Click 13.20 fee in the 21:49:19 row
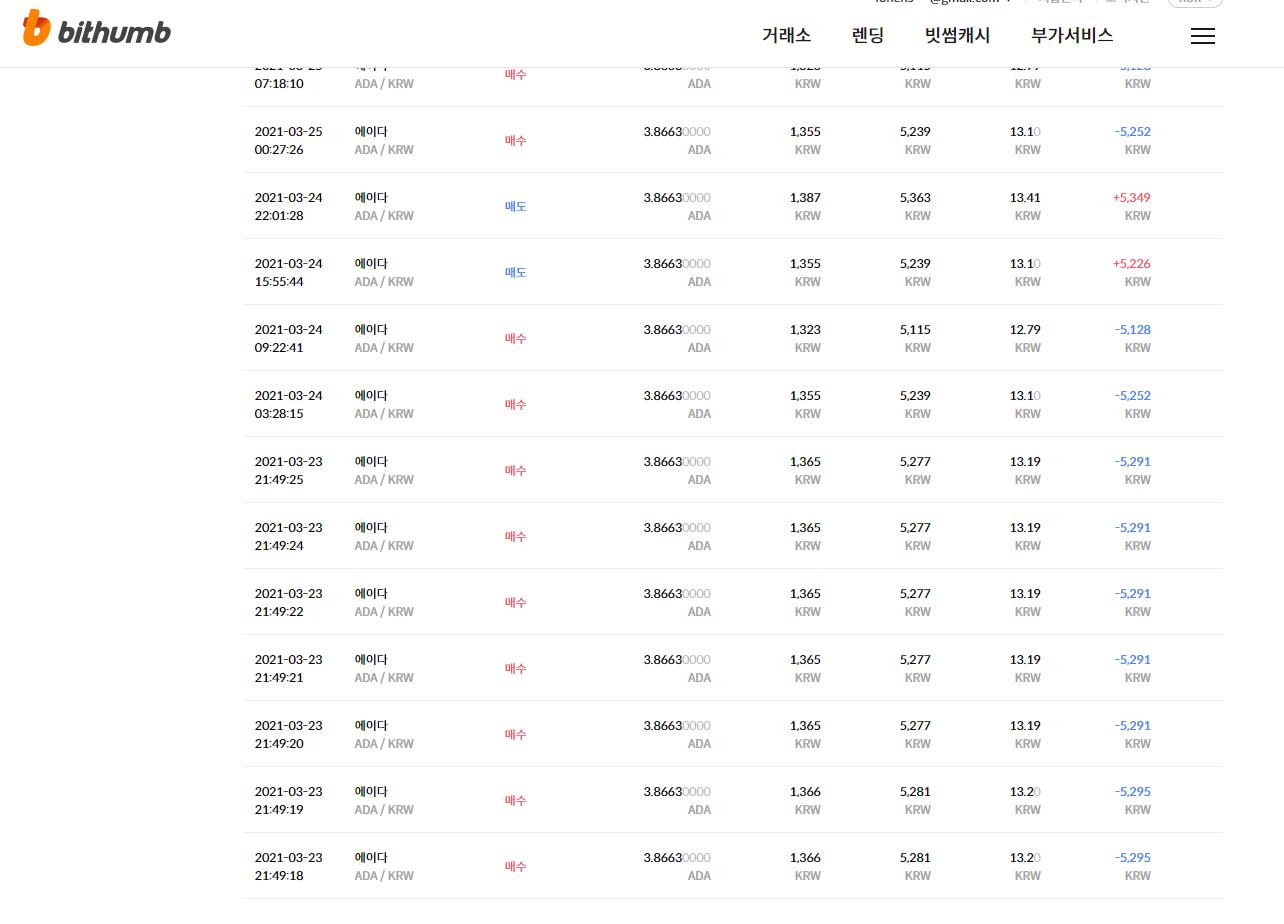The width and height of the screenshot is (1284, 924). [x=1025, y=792]
